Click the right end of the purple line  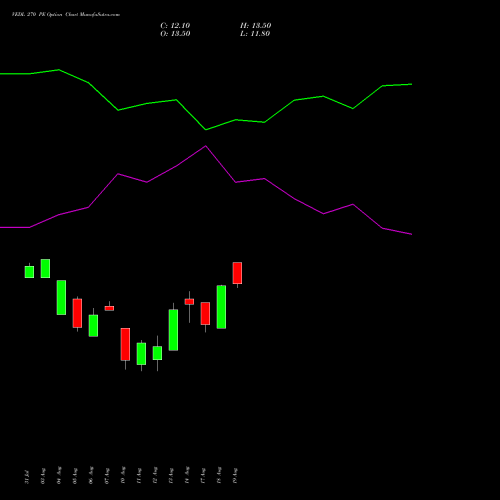pos(412,234)
